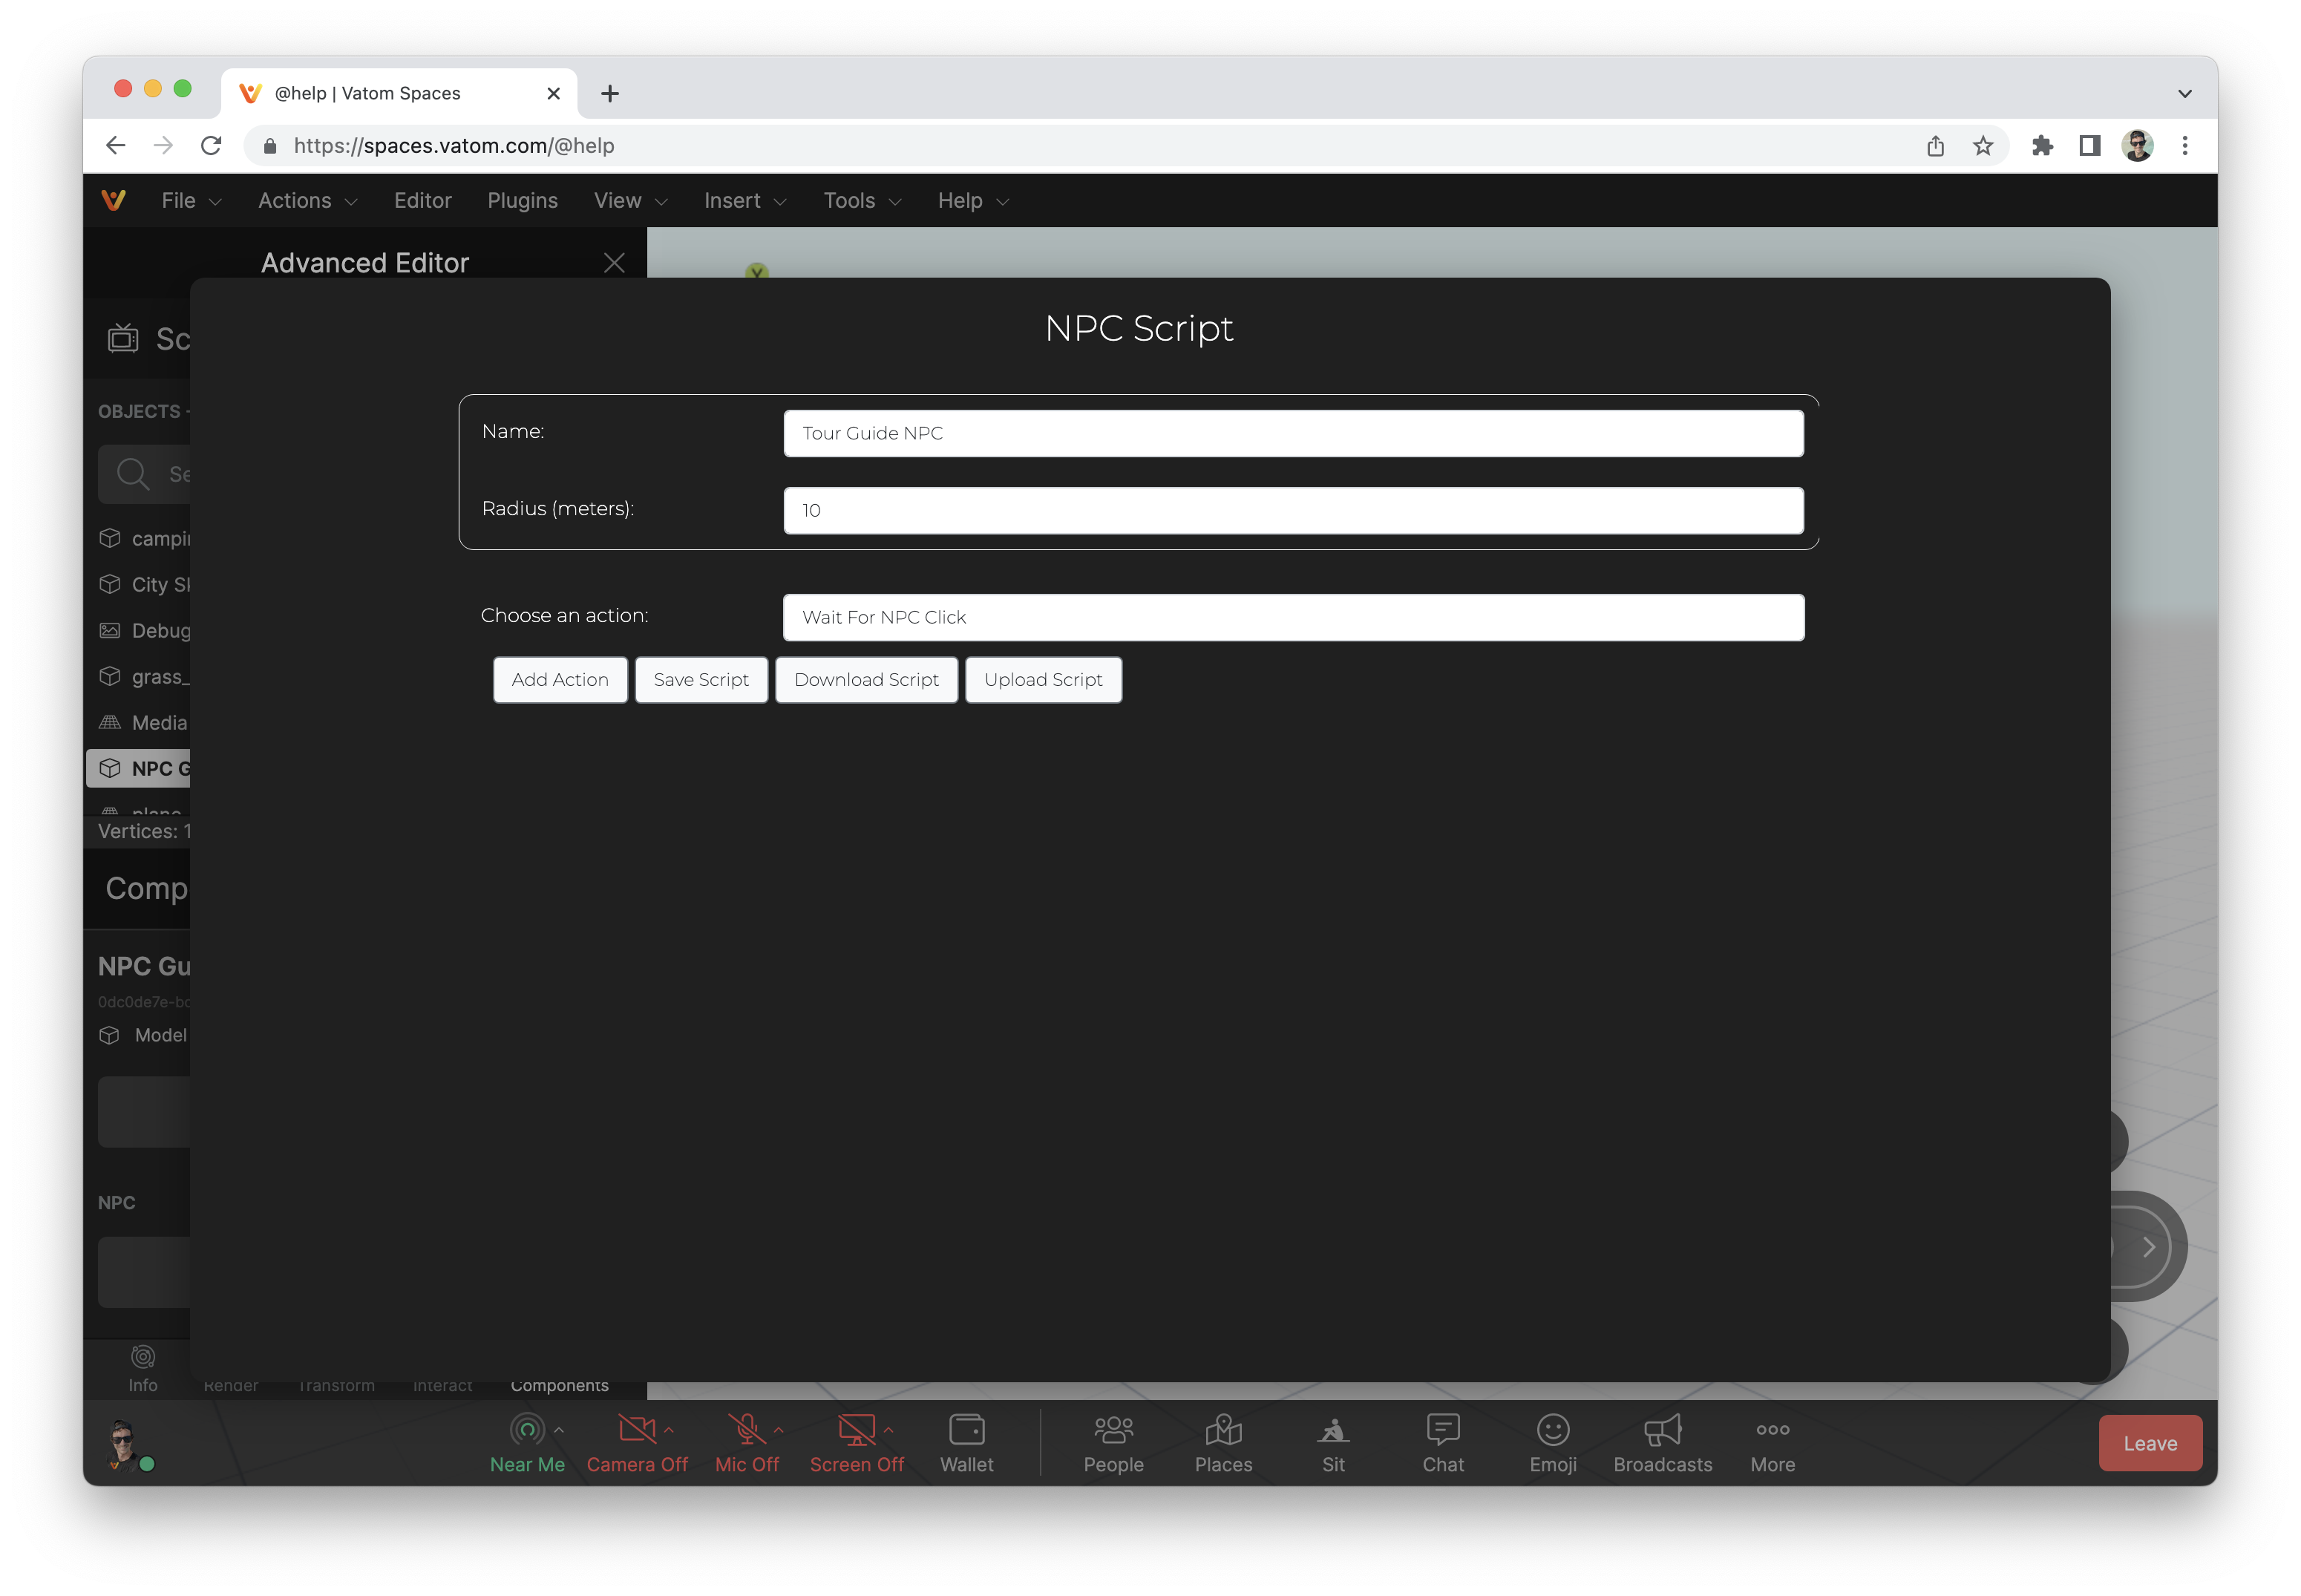
Task: Click the Add Action button
Action: click(x=560, y=680)
